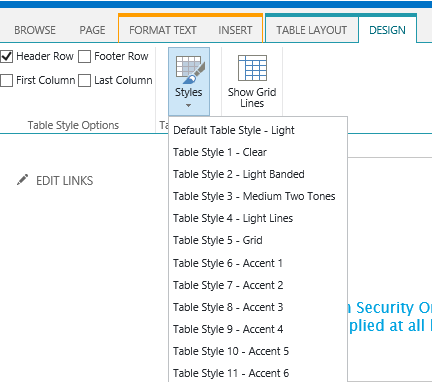Tick the First Column checkbox

tap(7, 80)
